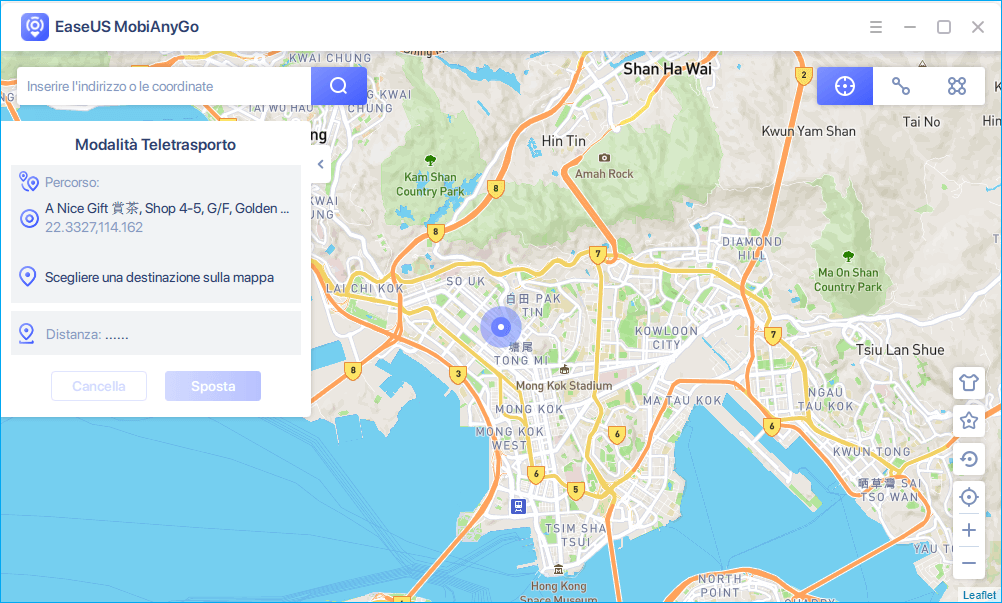Focus the address or coordinates field
The image size is (1002, 603).
coord(165,86)
